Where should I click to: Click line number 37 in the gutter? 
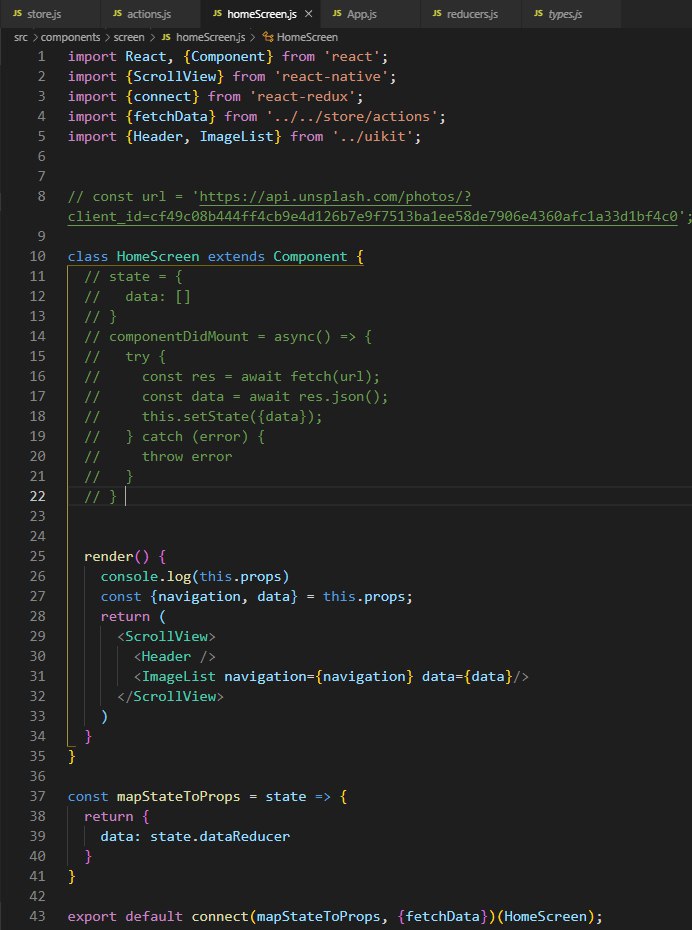pyautogui.click(x=37, y=797)
